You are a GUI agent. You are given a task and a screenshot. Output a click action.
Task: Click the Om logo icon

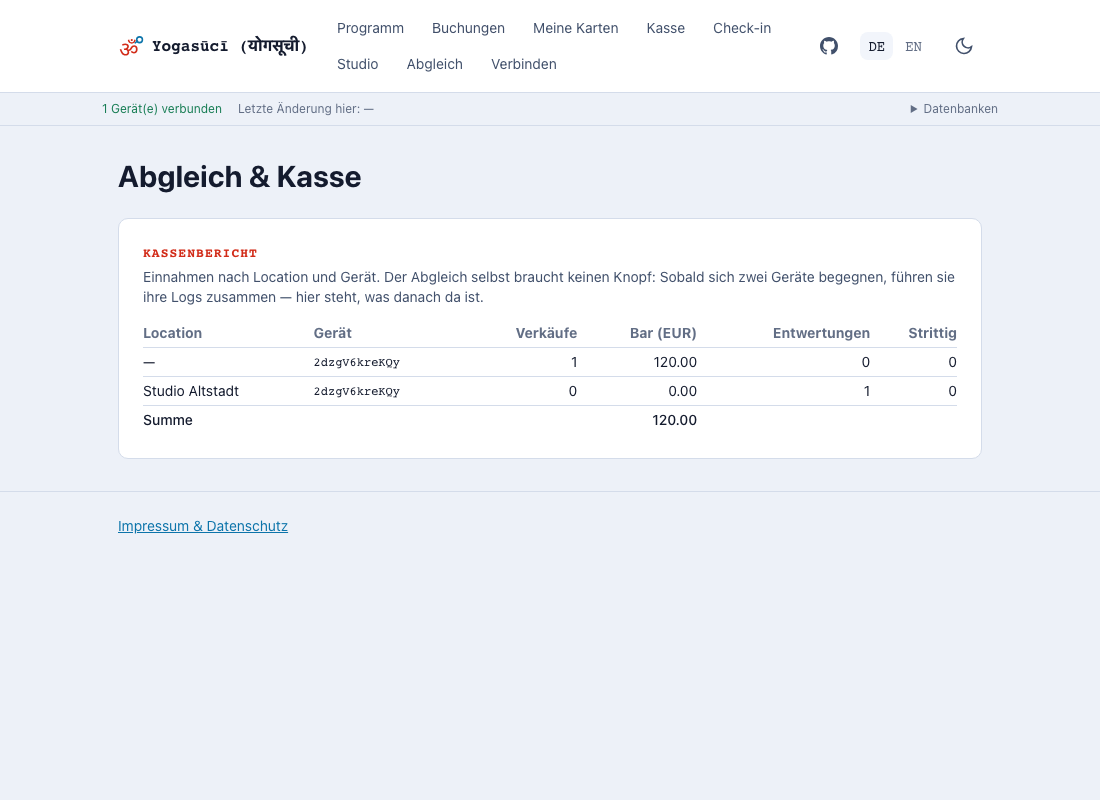(131, 46)
